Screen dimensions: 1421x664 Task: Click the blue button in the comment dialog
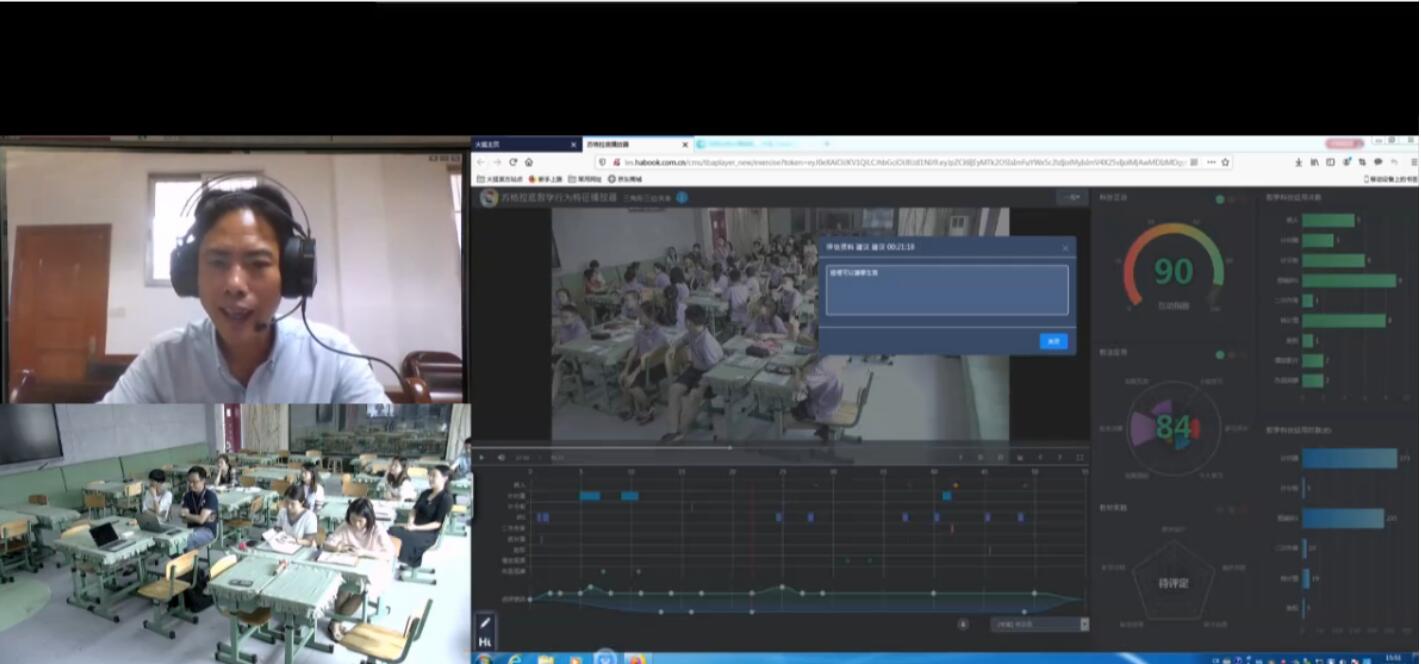pyautogui.click(x=1053, y=341)
